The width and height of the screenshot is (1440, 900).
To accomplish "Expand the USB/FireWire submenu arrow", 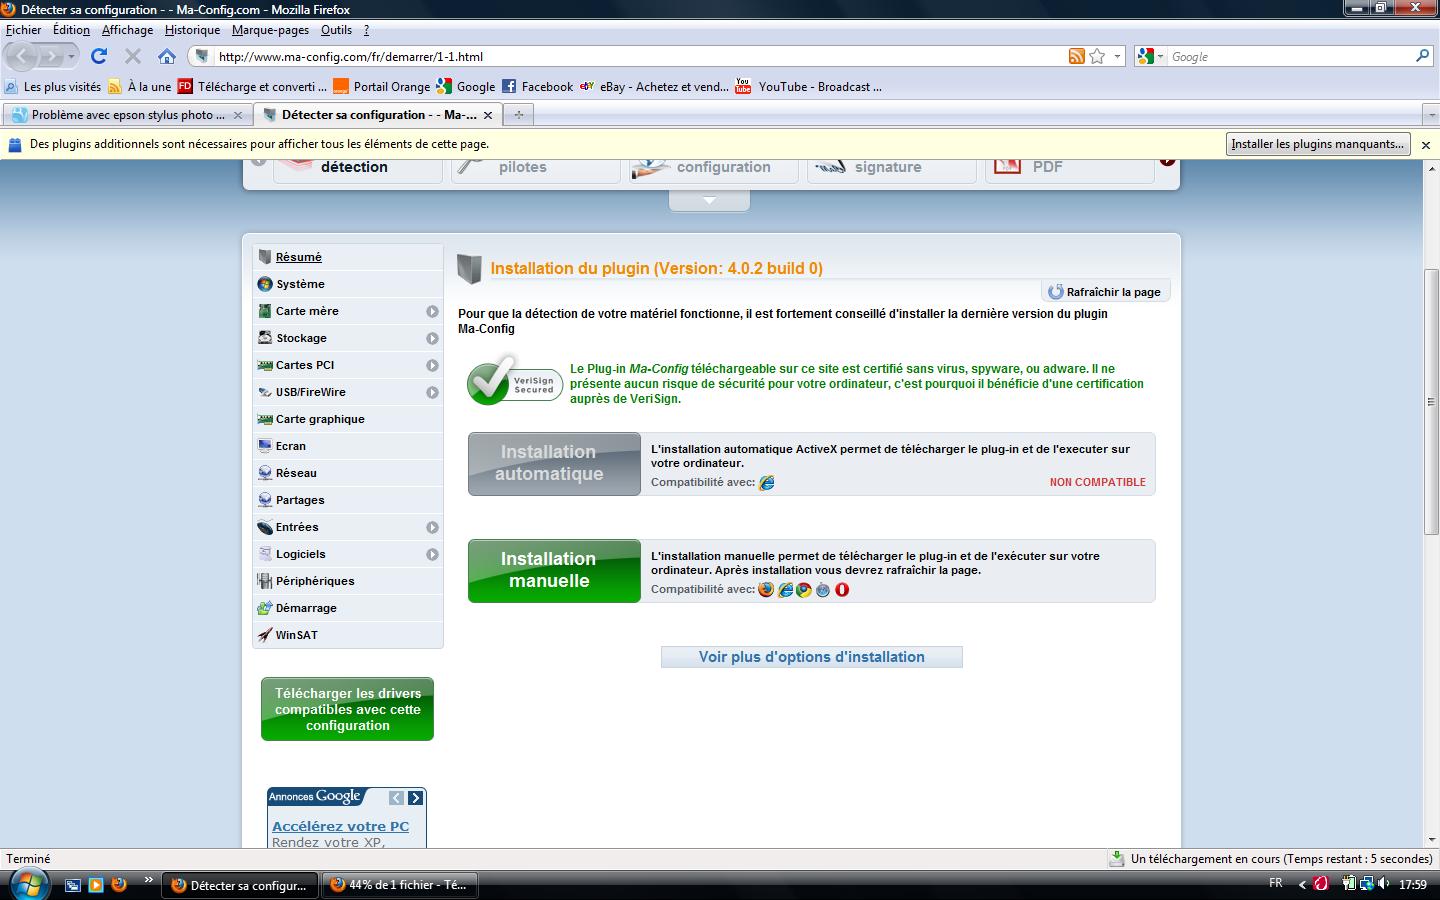I will [x=432, y=392].
